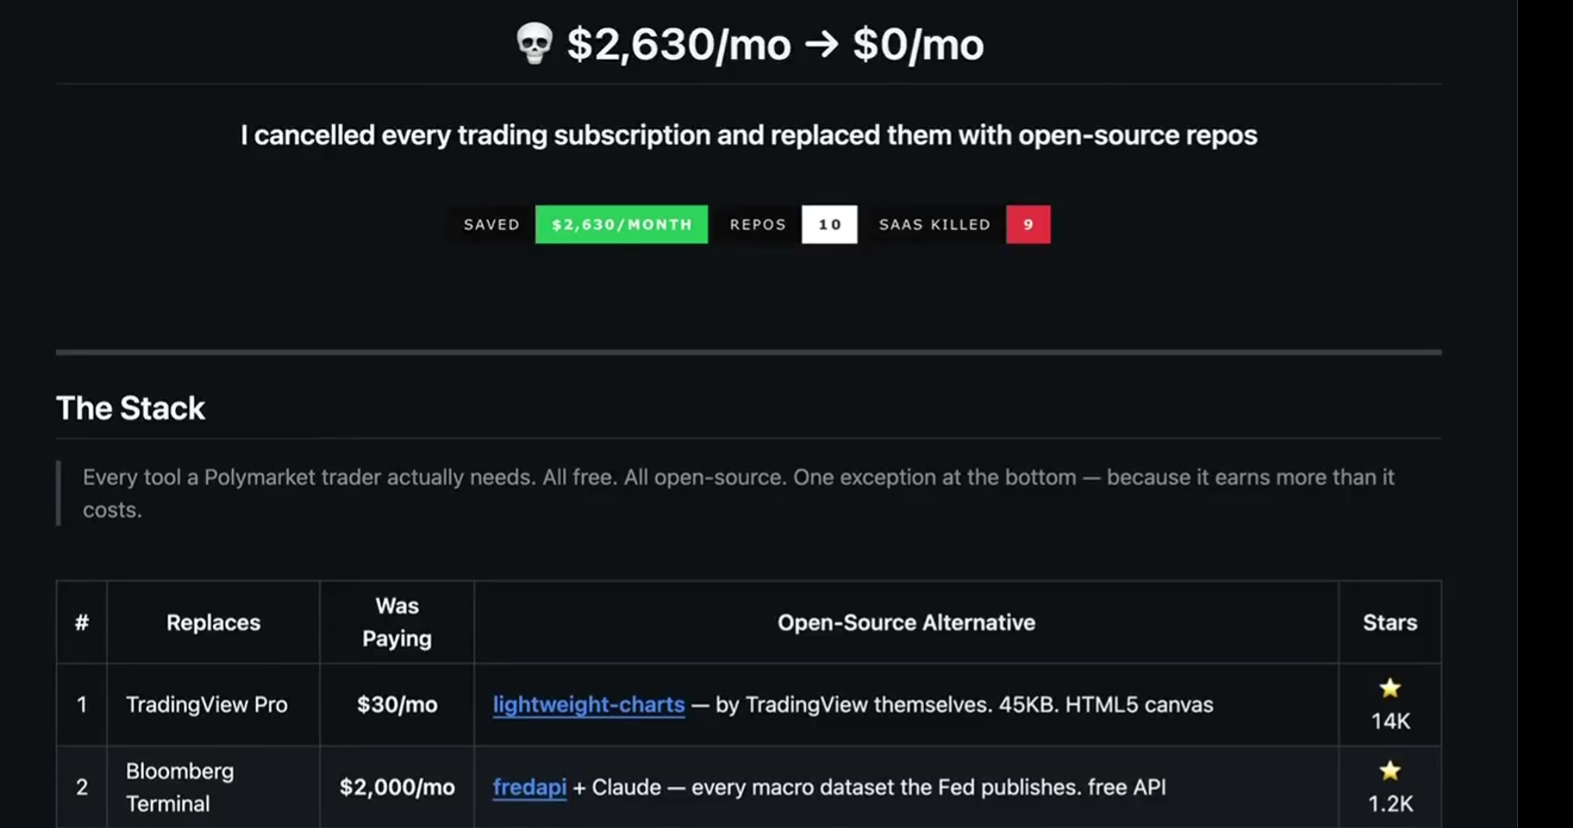Click "+ Claude — every macro dataset" description
This screenshot has height=828, width=1573.
(x=869, y=787)
